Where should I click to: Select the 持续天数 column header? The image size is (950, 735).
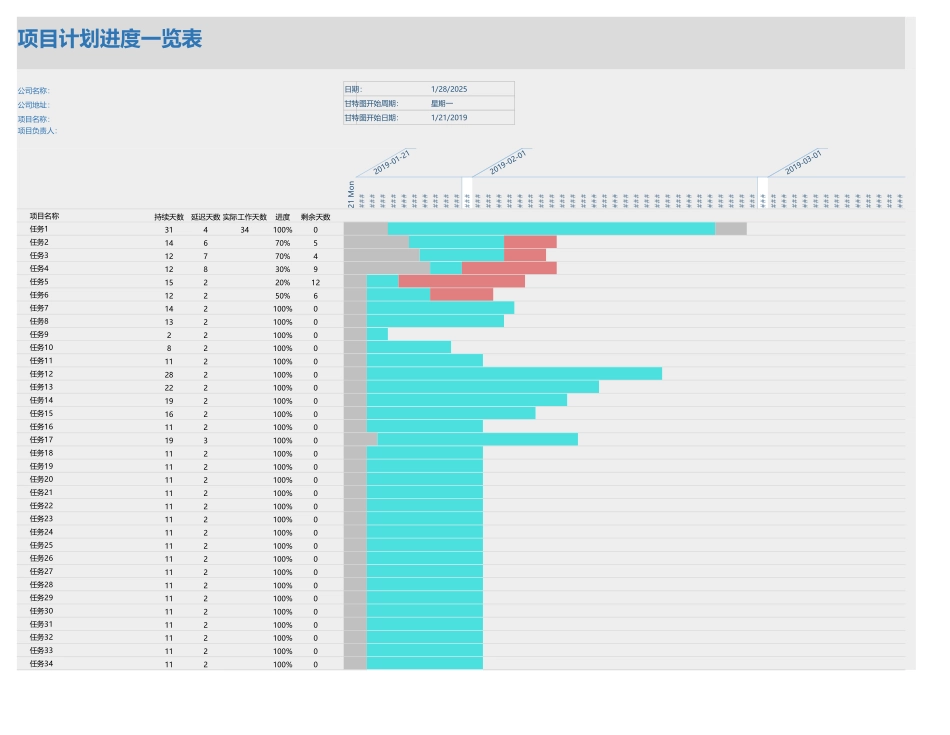point(169,216)
